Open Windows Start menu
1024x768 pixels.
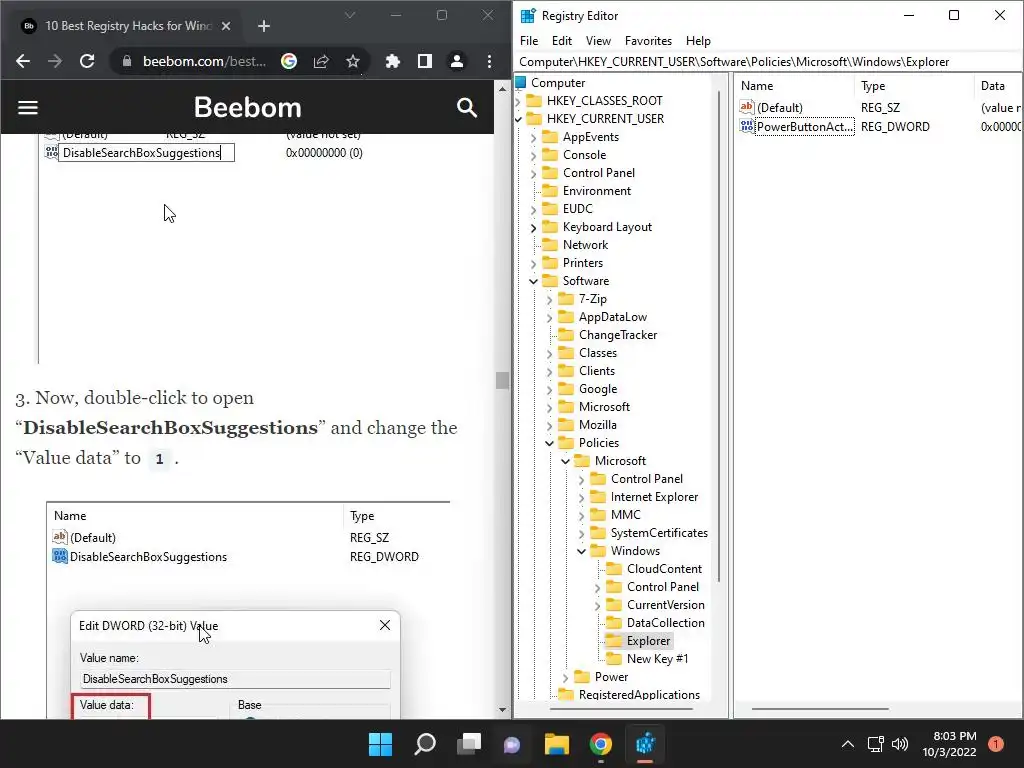381,744
